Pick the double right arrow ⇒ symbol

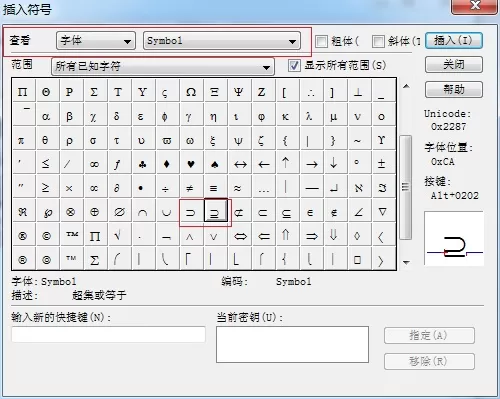312,236
